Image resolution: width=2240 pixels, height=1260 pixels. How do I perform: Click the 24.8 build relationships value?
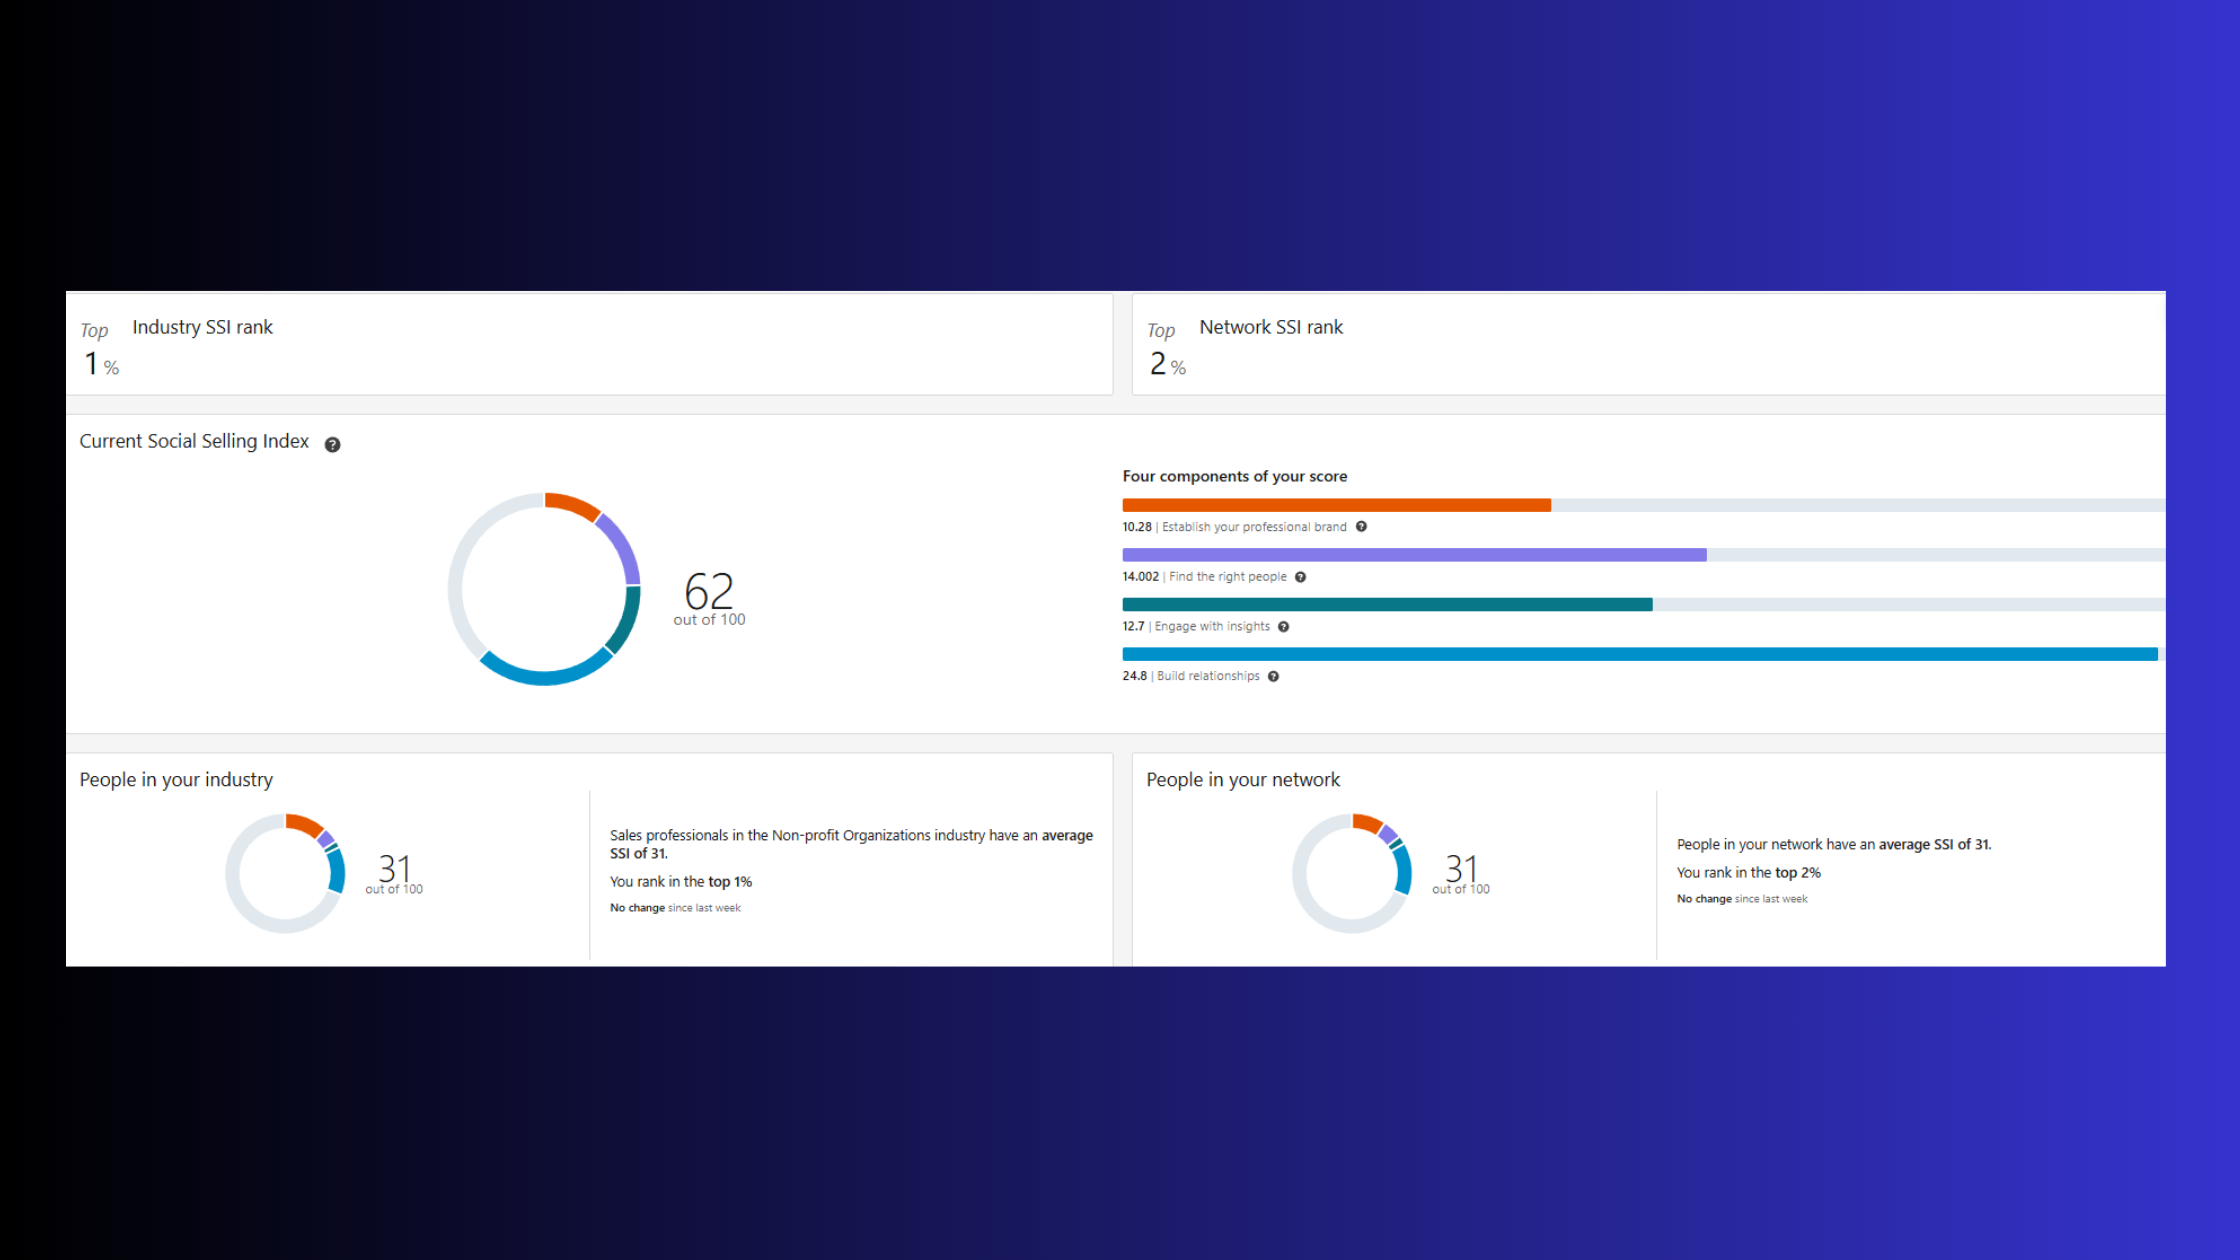pos(1134,676)
